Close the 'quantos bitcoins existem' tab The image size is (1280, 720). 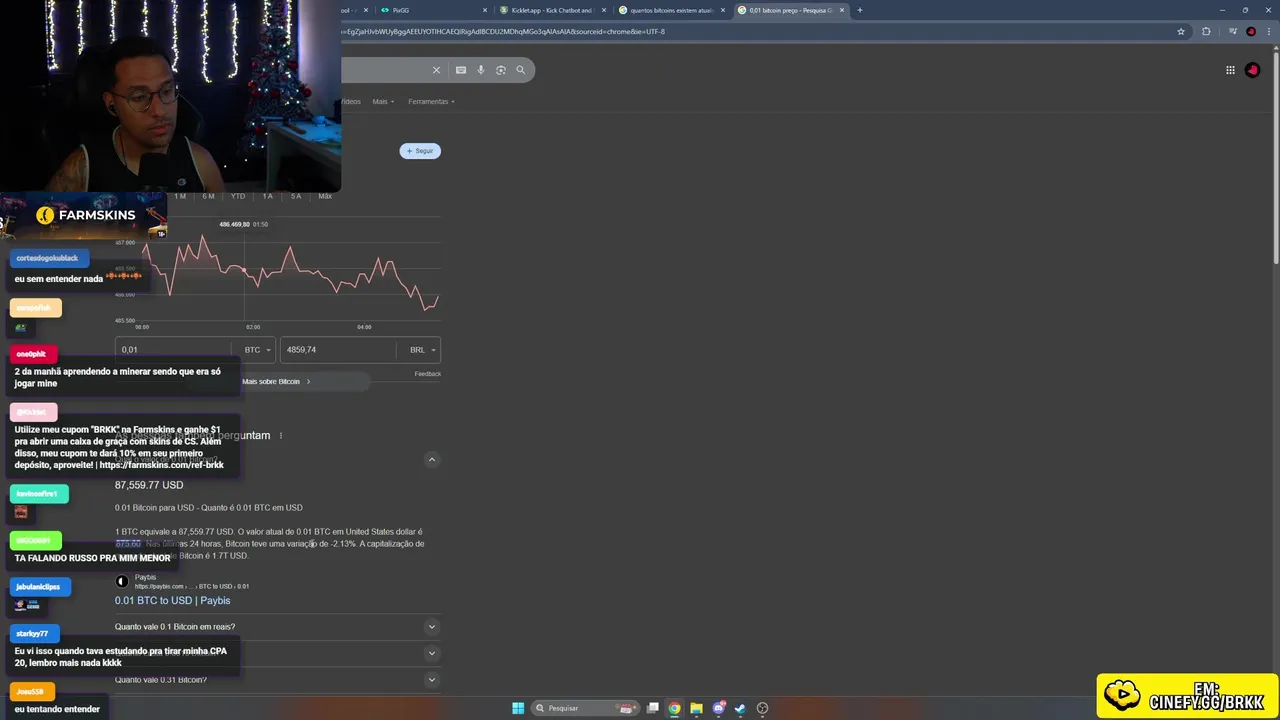click(x=722, y=10)
